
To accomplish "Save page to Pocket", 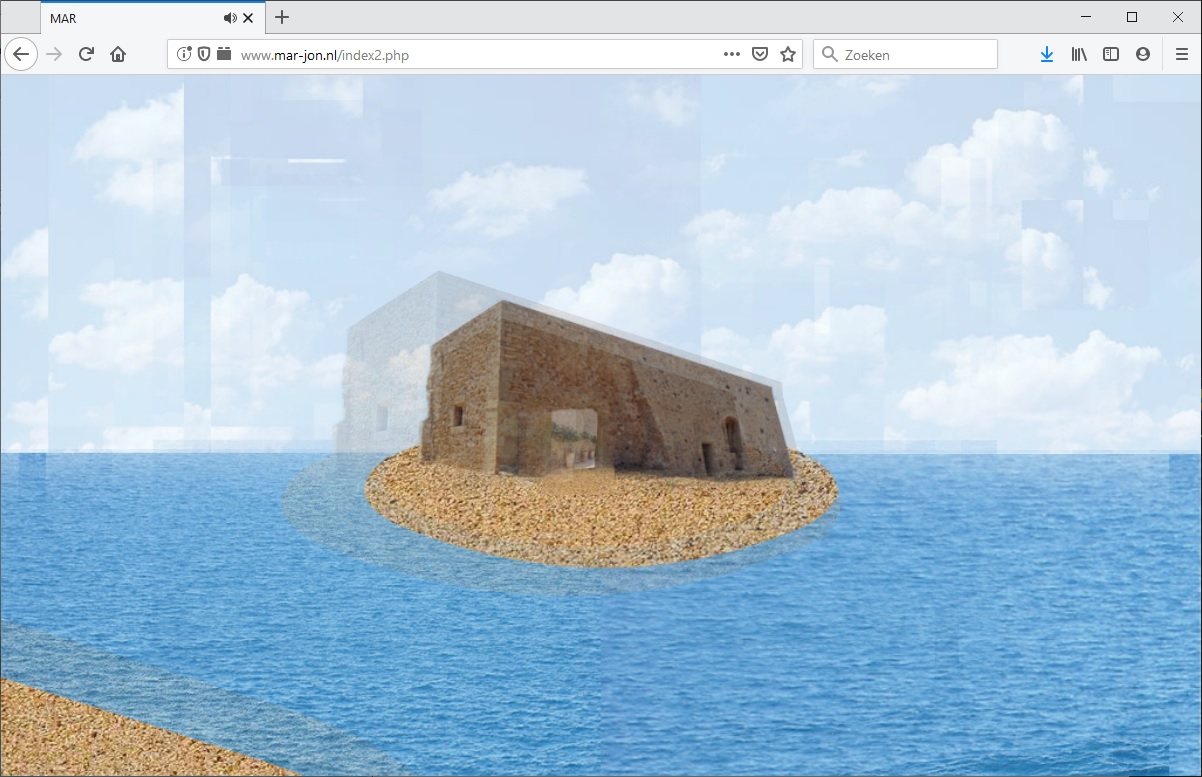I will [x=760, y=54].
